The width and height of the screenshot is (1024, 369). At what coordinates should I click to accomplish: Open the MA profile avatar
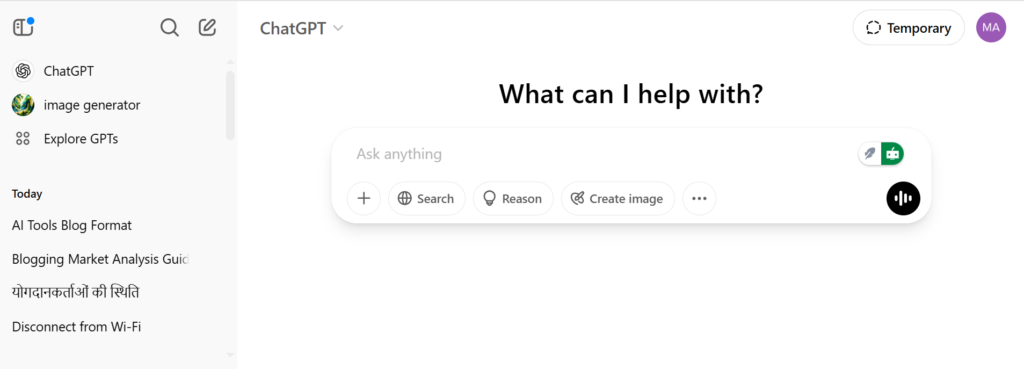point(991,27)
